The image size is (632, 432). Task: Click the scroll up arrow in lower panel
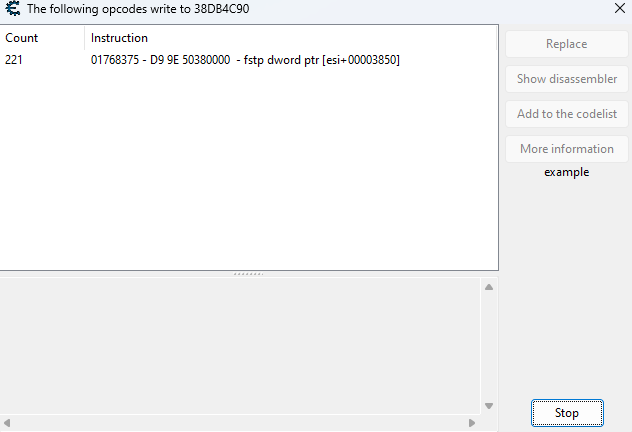coord(489,288)
